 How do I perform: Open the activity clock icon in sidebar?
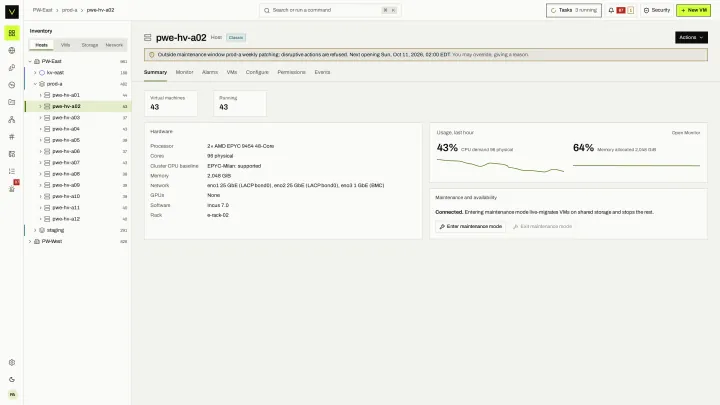(x=12, y=85)
